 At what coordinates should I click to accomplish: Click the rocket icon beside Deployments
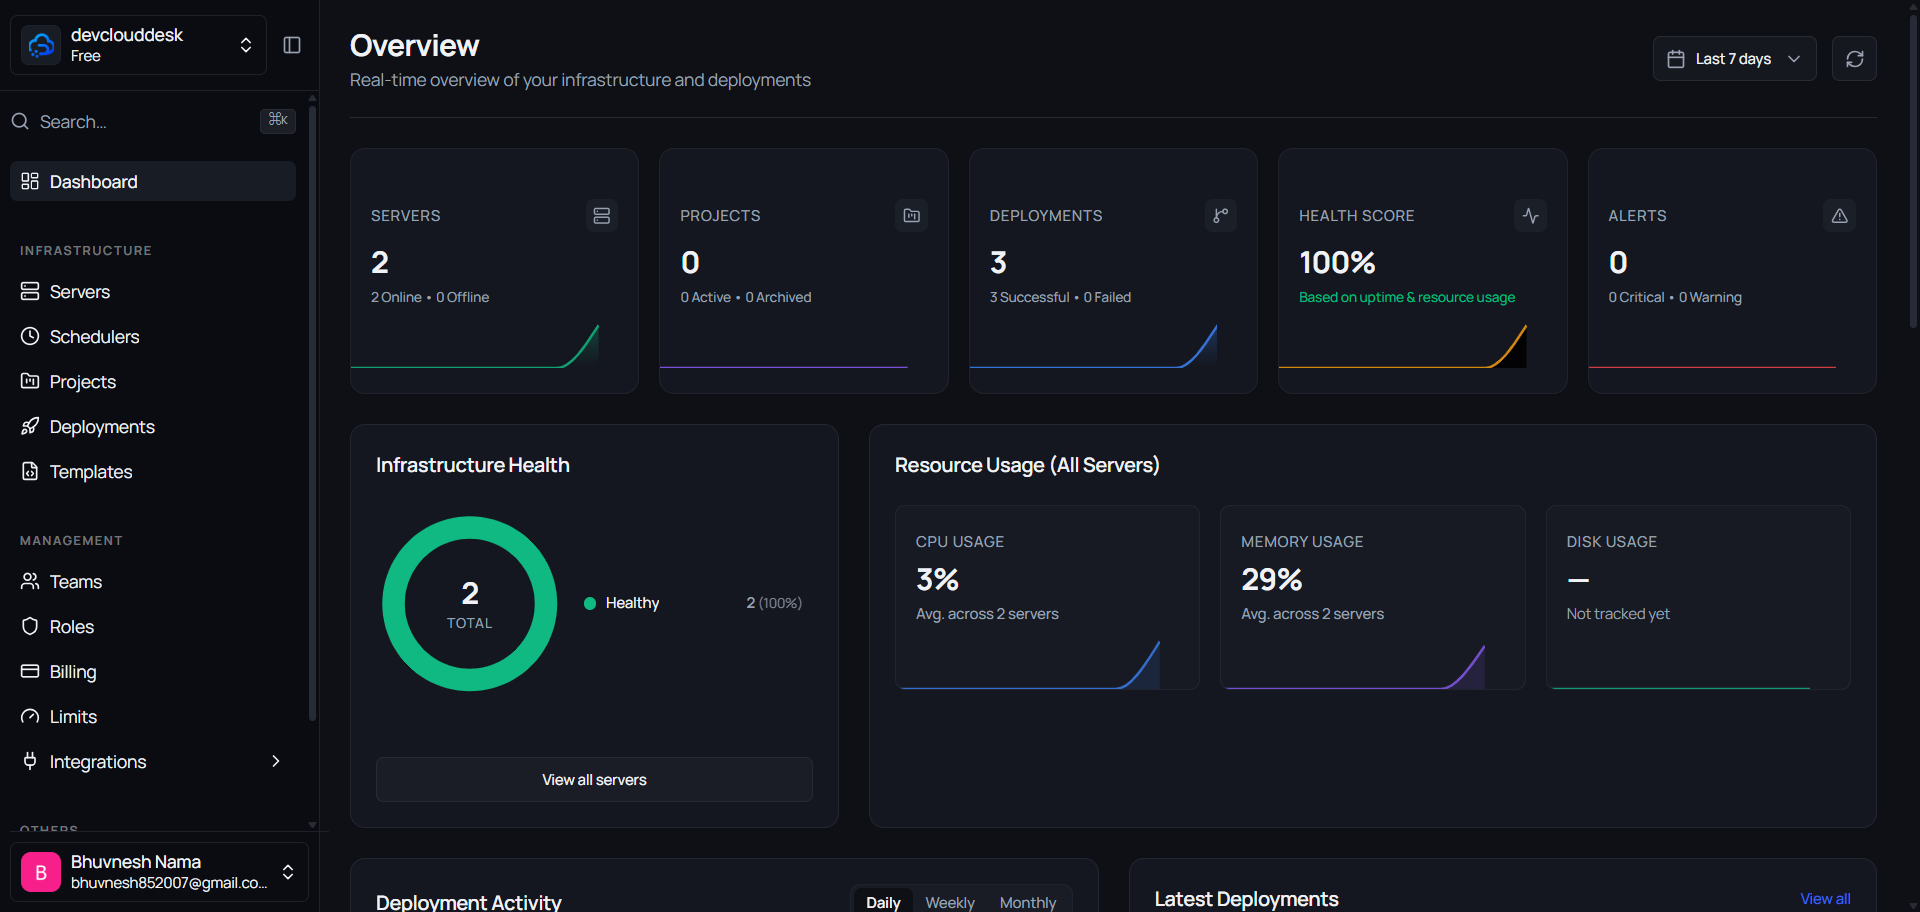[x=30, y=427]
